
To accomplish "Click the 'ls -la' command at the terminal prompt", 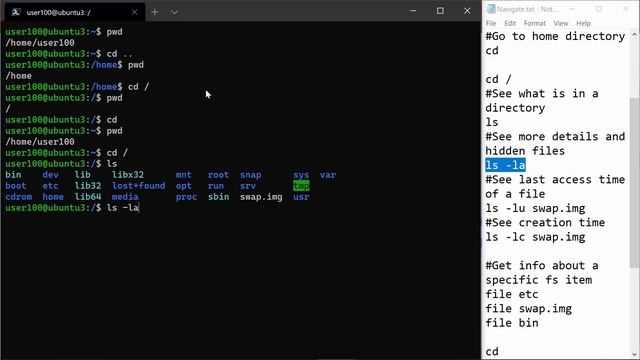I will coord(122,208).
